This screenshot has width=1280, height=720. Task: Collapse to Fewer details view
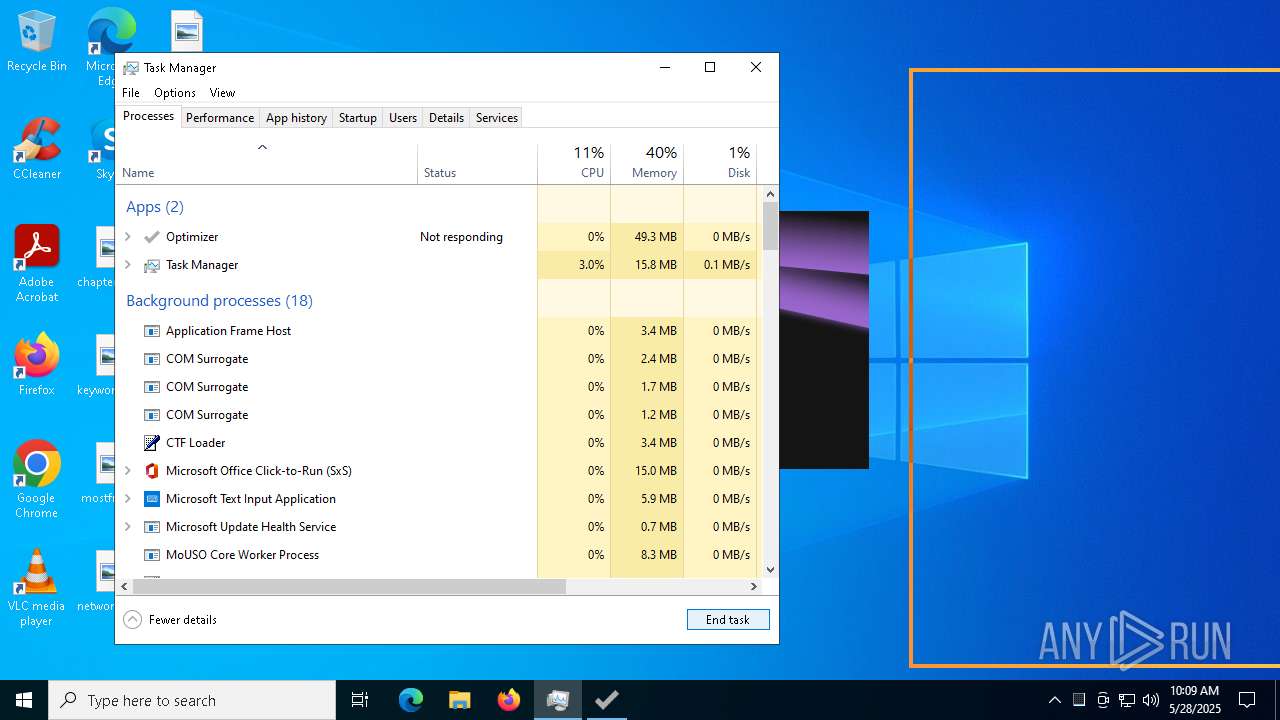pos(170,620)
